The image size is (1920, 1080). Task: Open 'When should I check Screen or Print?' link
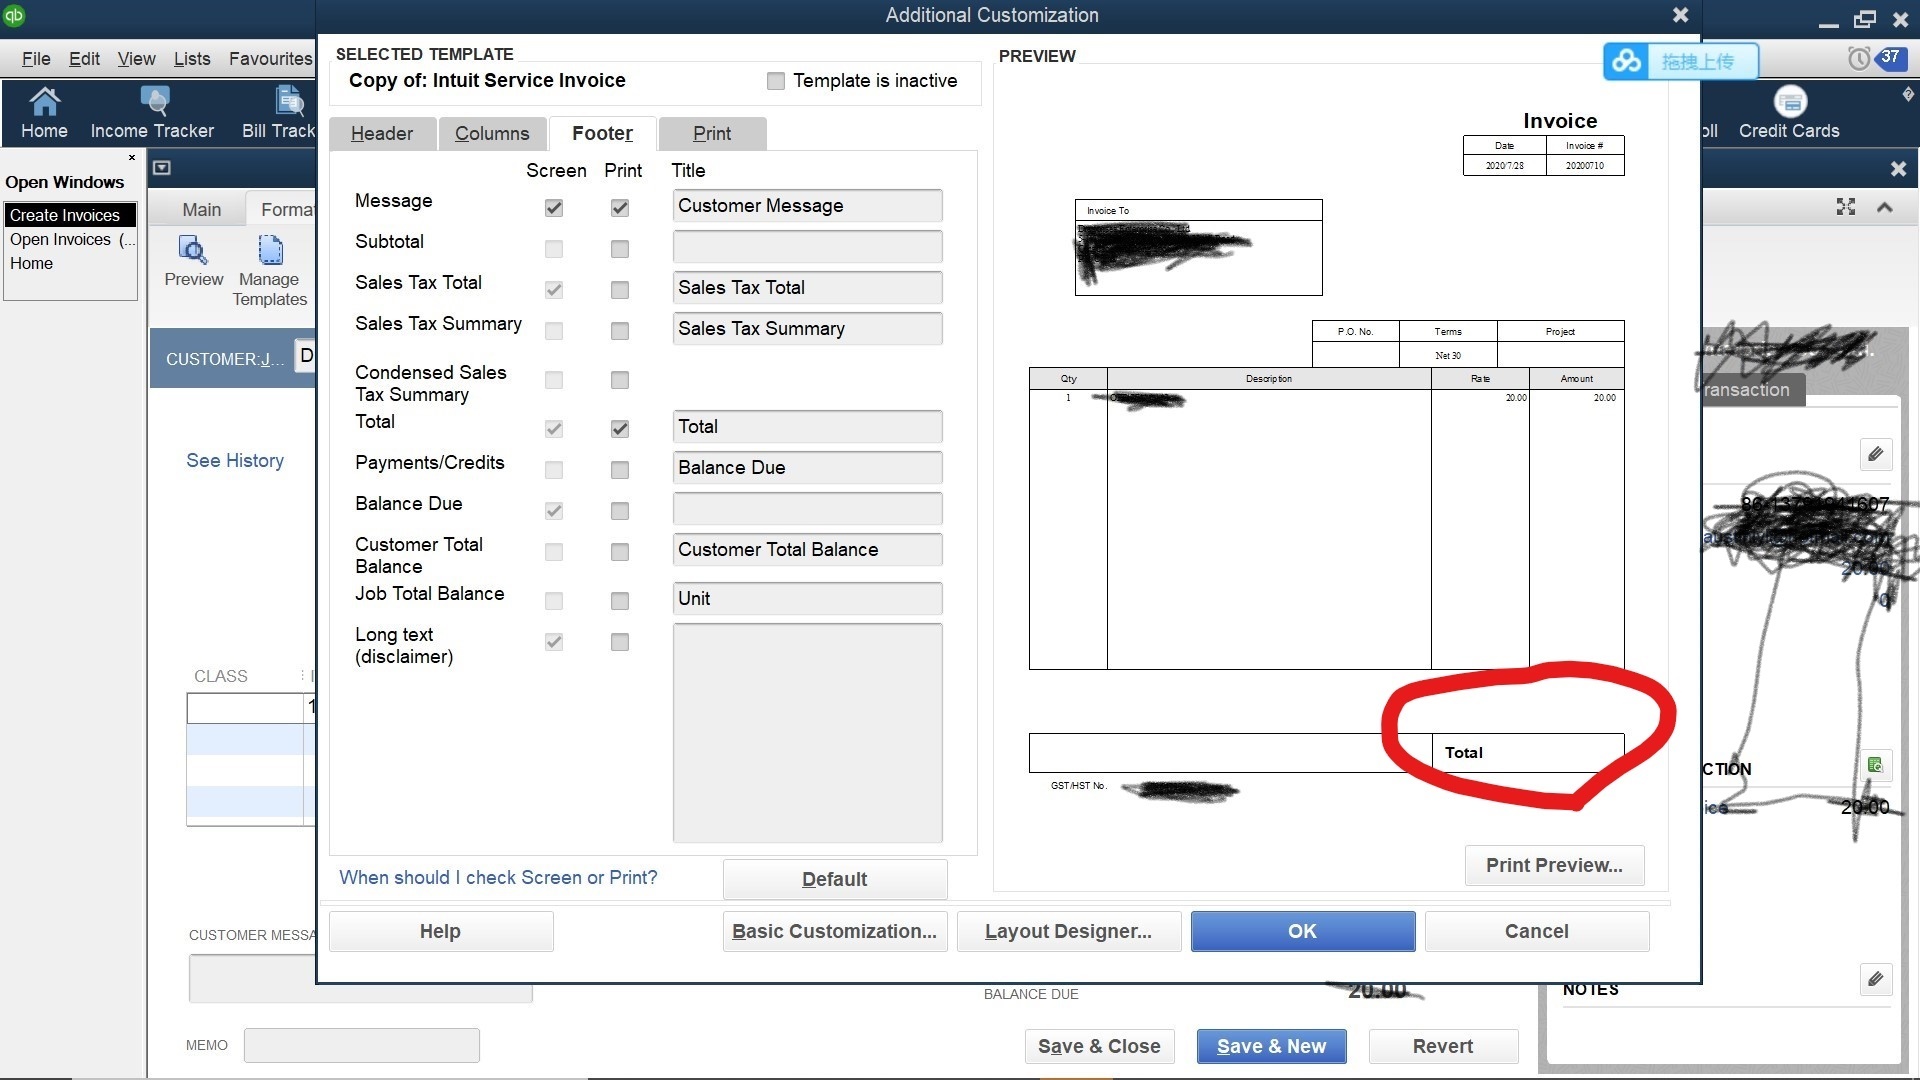(x=498, y=877)
